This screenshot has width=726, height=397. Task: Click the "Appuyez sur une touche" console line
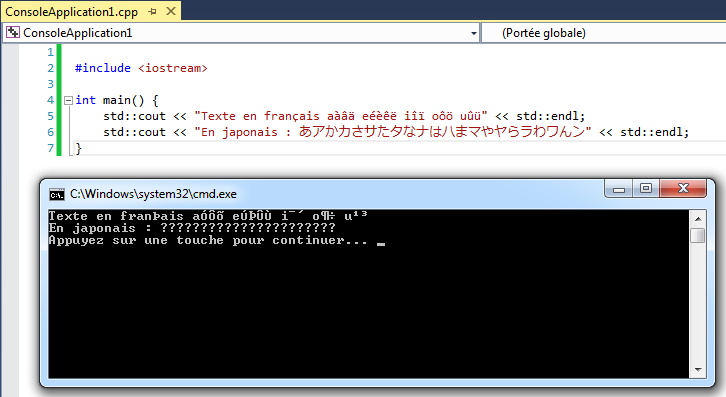coord(207,240)
